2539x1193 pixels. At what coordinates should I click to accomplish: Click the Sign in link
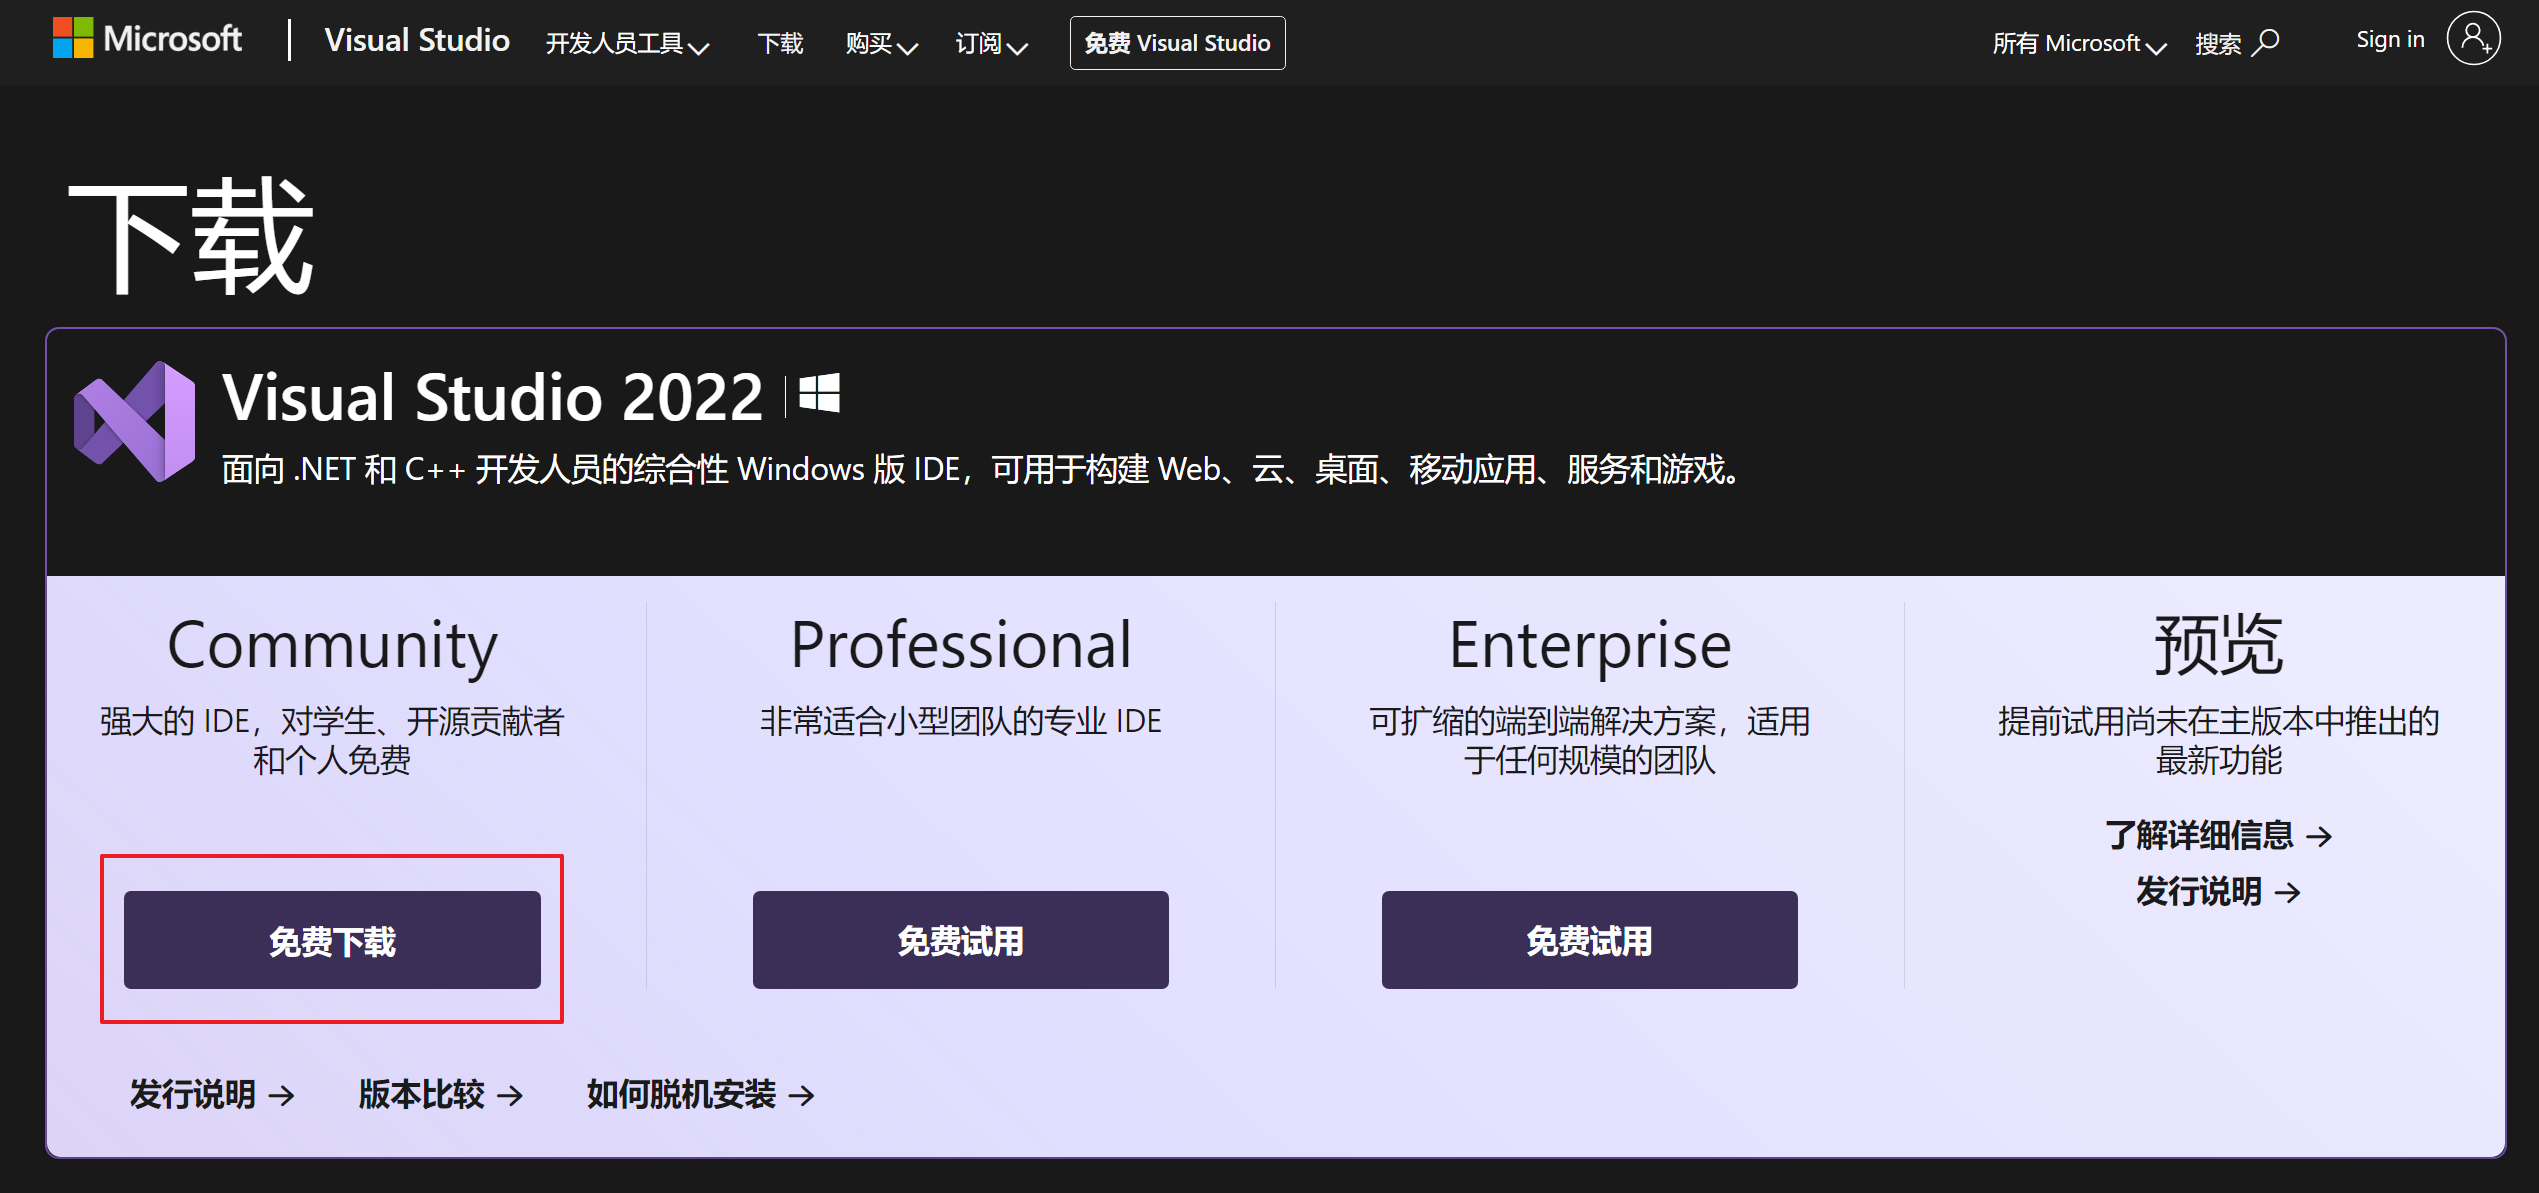pyautogui.click(x=2390, y=40)
